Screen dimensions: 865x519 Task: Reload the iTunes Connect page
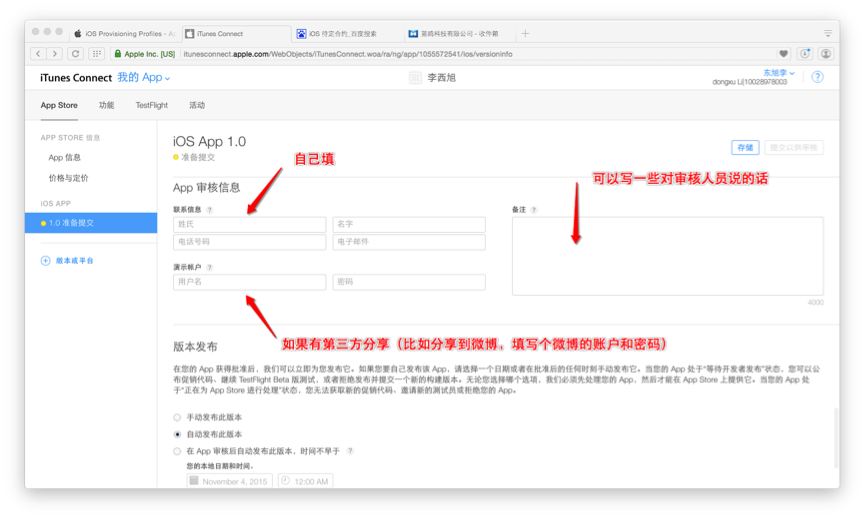click(76, 53)
